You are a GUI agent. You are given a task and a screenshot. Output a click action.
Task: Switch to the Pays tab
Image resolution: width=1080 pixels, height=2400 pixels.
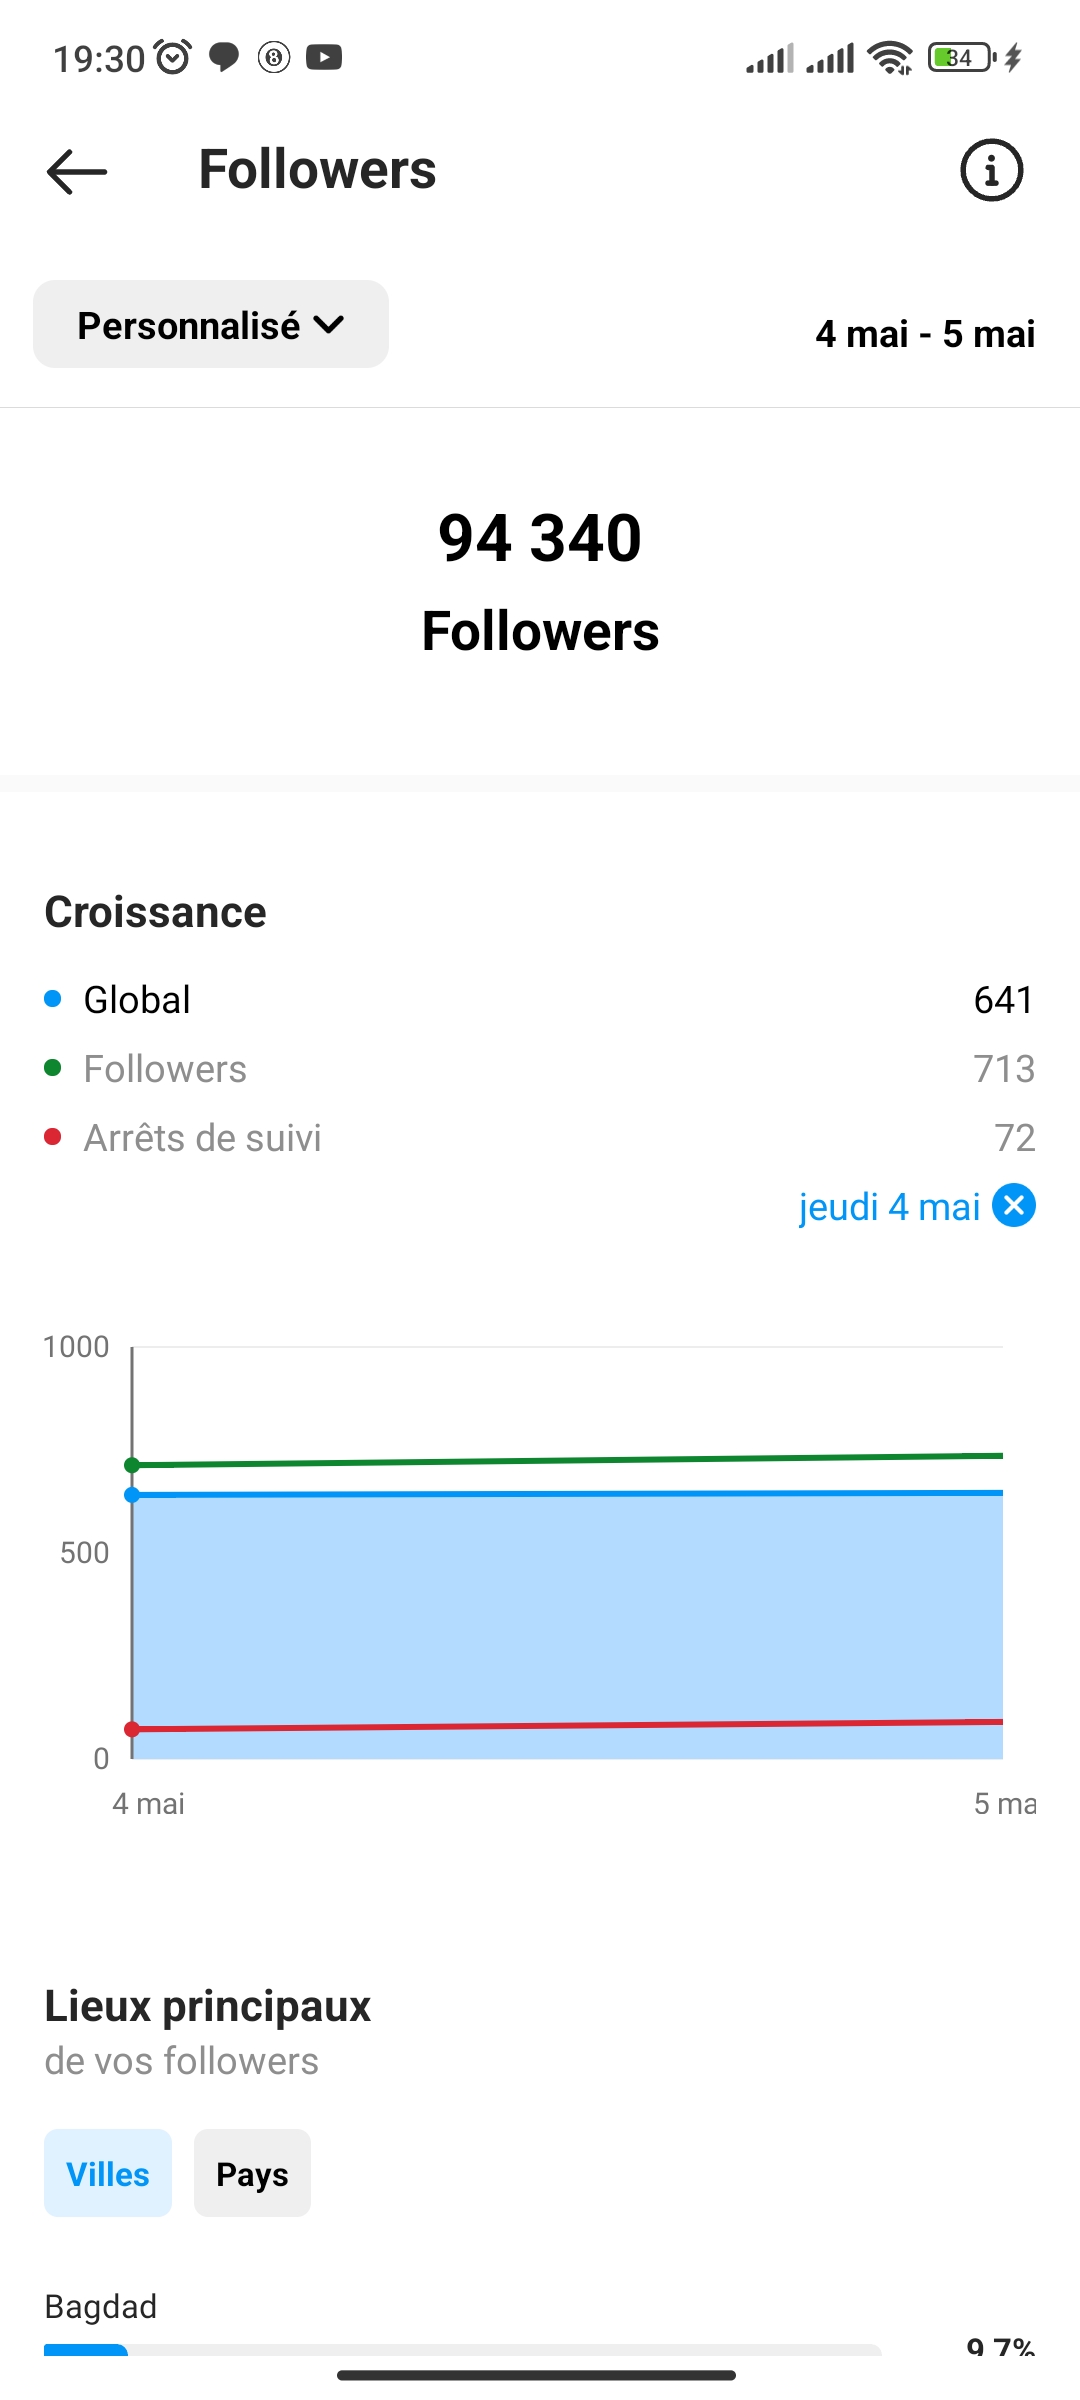point(252,2174)
